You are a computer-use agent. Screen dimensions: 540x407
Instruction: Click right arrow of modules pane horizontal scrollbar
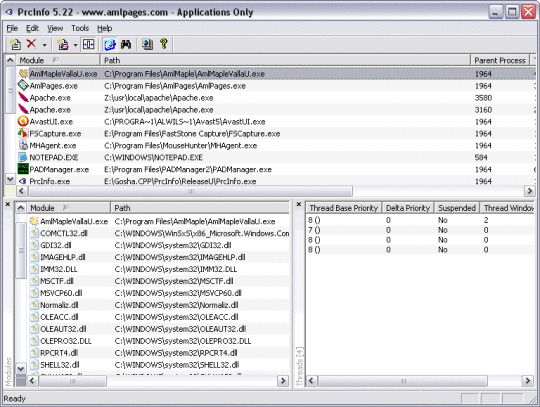click(283, 380)
